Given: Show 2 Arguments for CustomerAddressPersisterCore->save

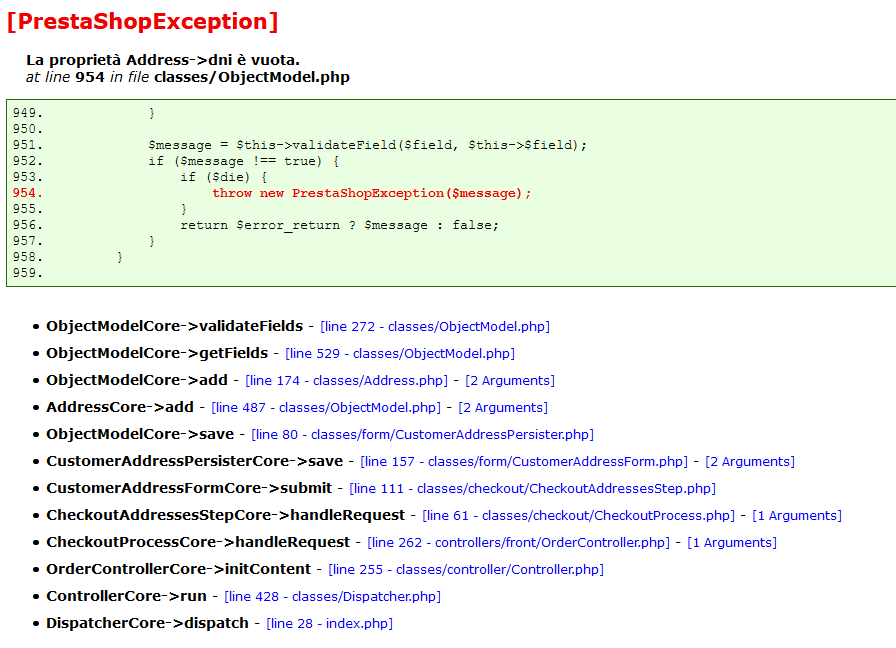Looking at the screenshot, I should pos(750,461).
